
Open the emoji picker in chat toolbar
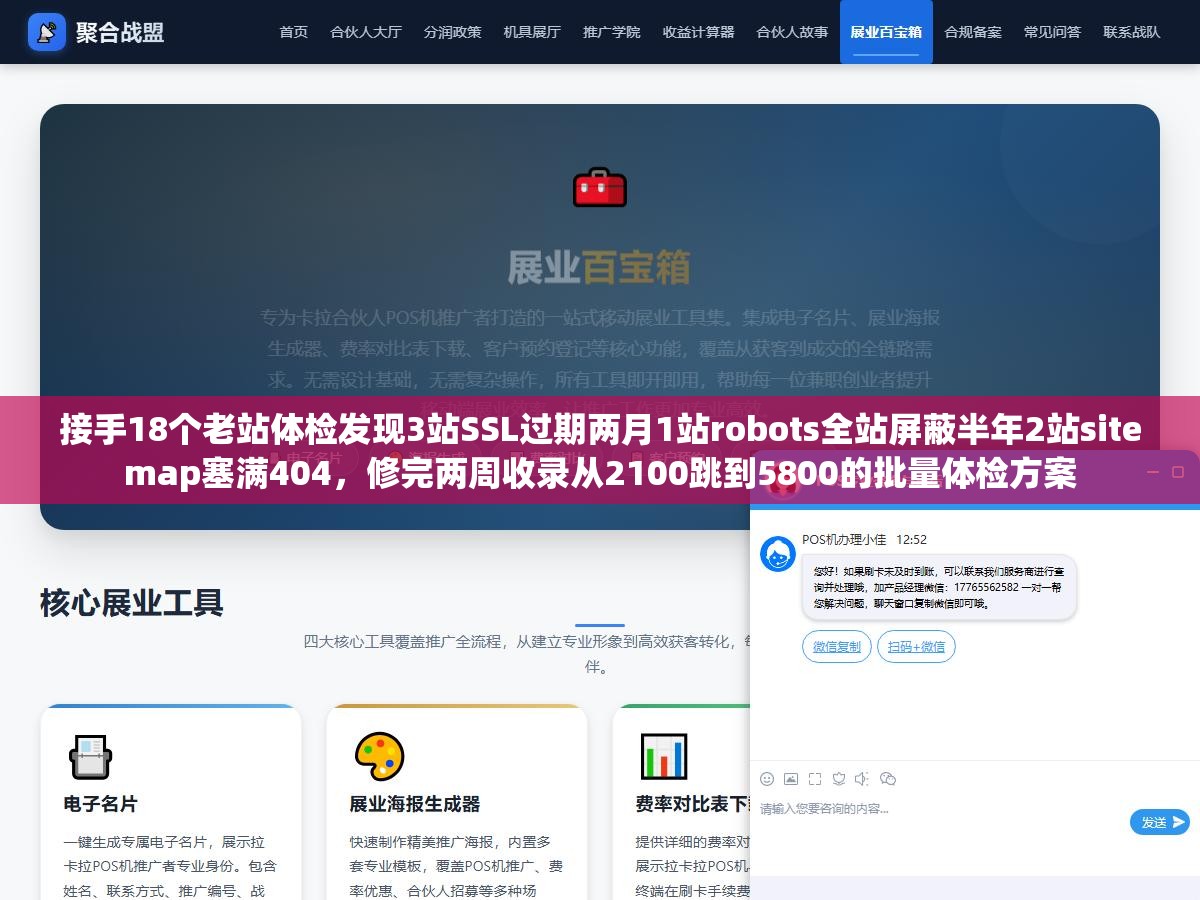pos(767,779)
